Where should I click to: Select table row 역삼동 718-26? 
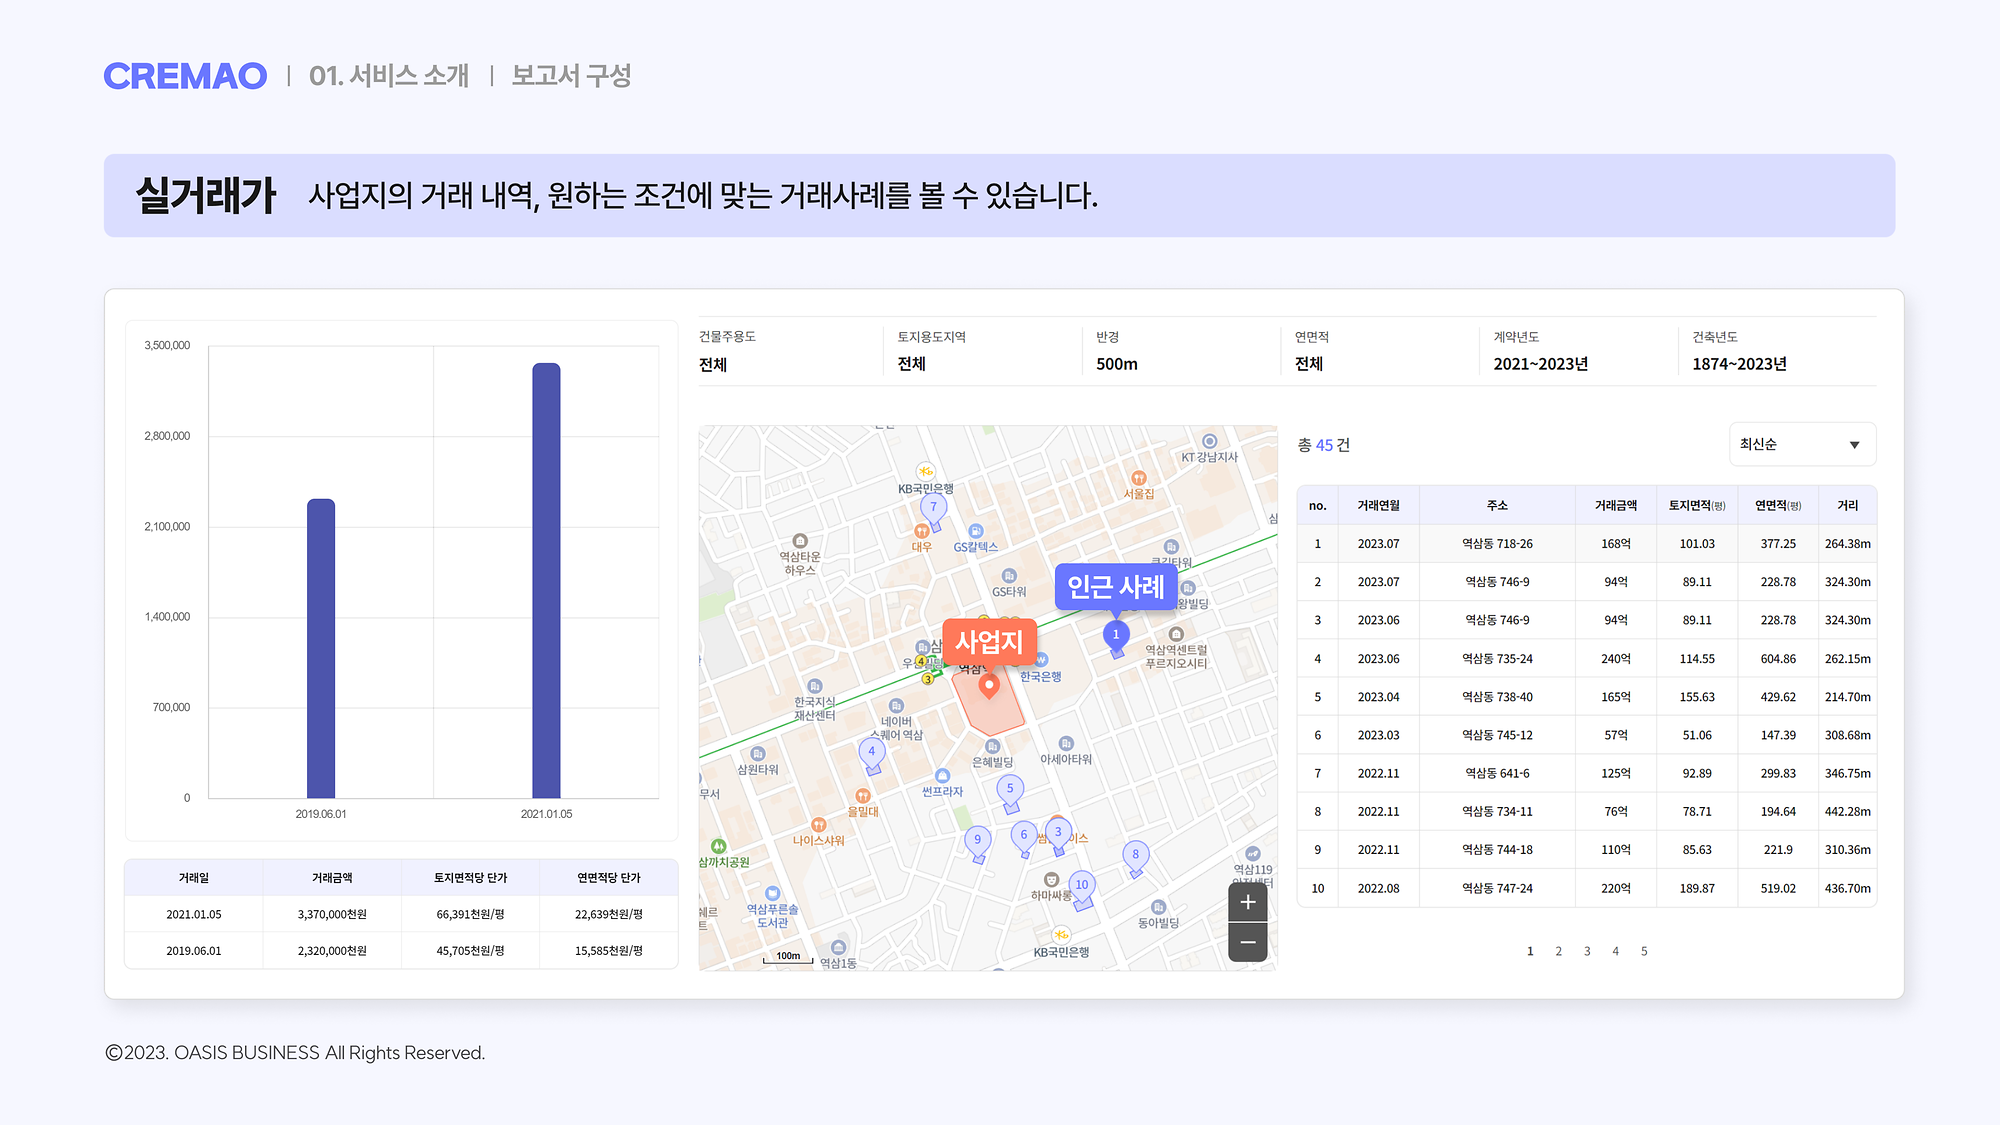point(1496,544)
